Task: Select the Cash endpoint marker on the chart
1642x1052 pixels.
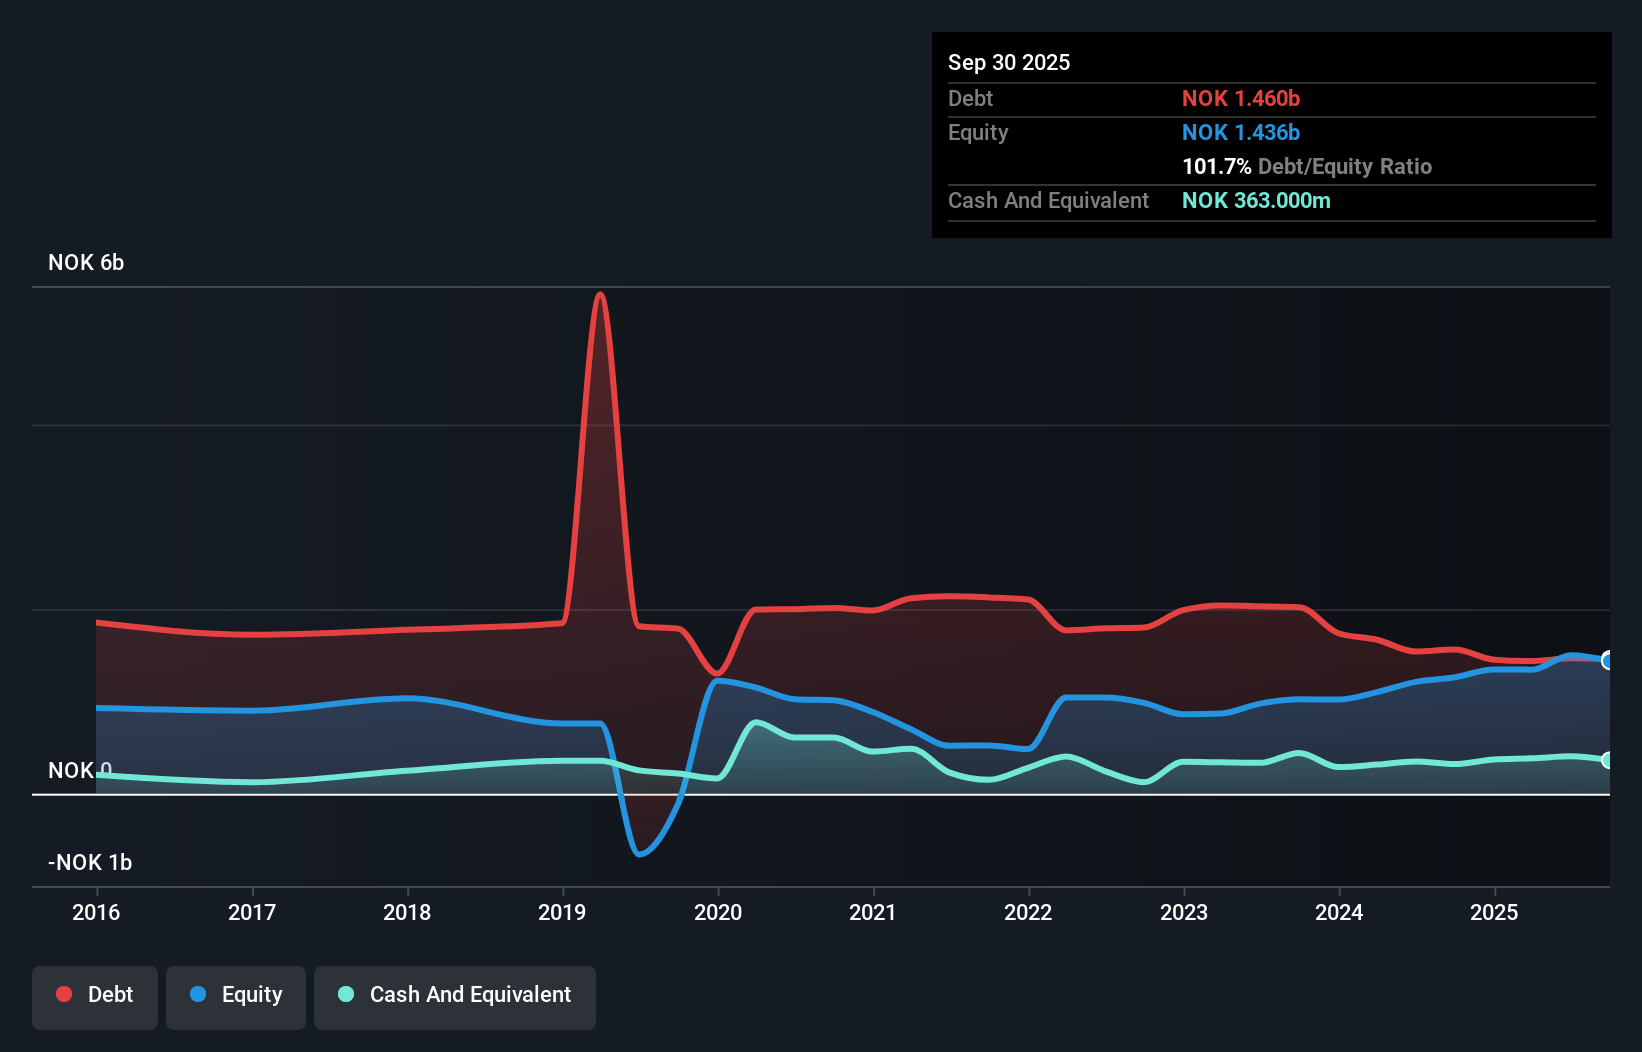Action: [1606, 760]
